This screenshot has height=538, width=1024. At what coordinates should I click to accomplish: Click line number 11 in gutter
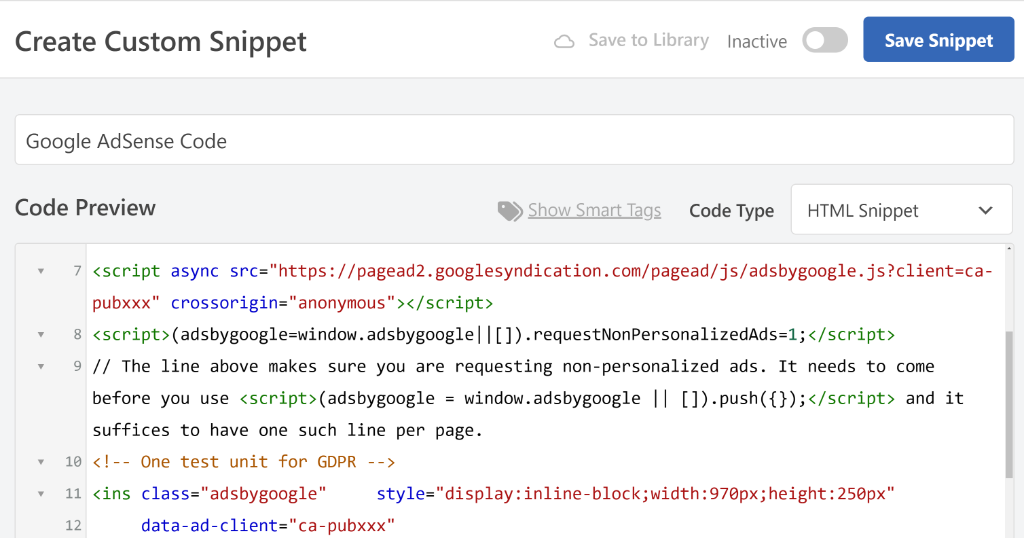coord(73,494)
